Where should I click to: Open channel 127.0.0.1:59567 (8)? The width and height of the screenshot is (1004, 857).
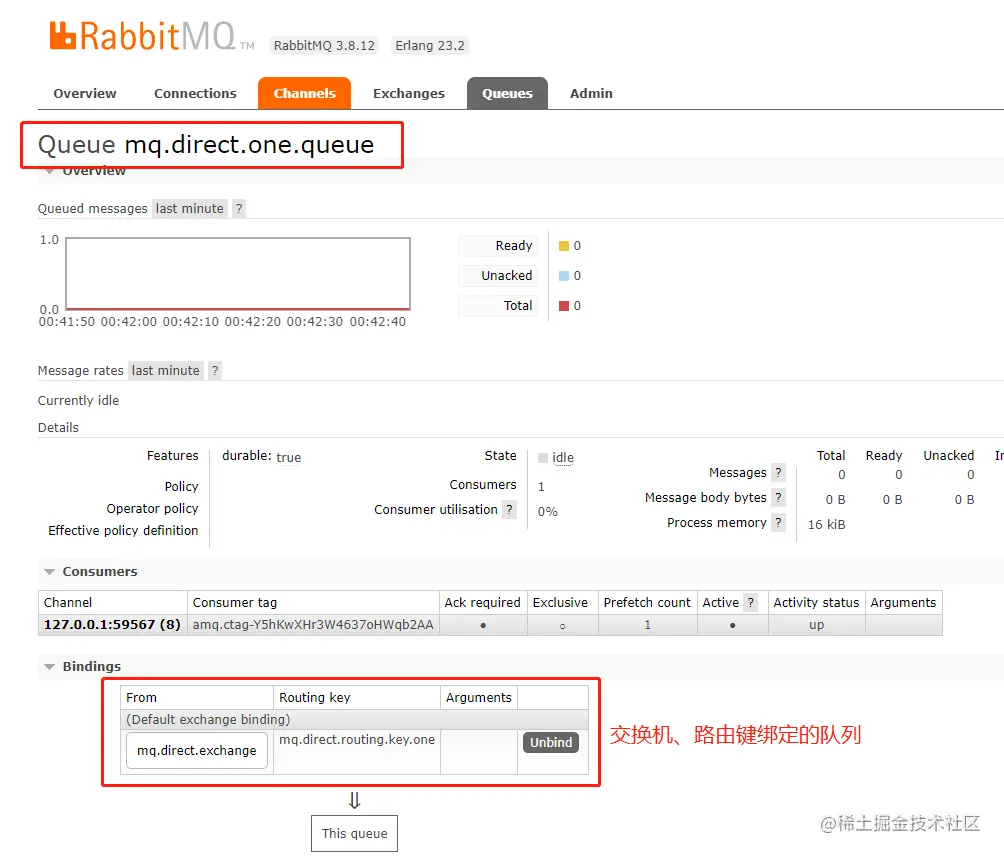pyautogui.click(x=112, y=624)
